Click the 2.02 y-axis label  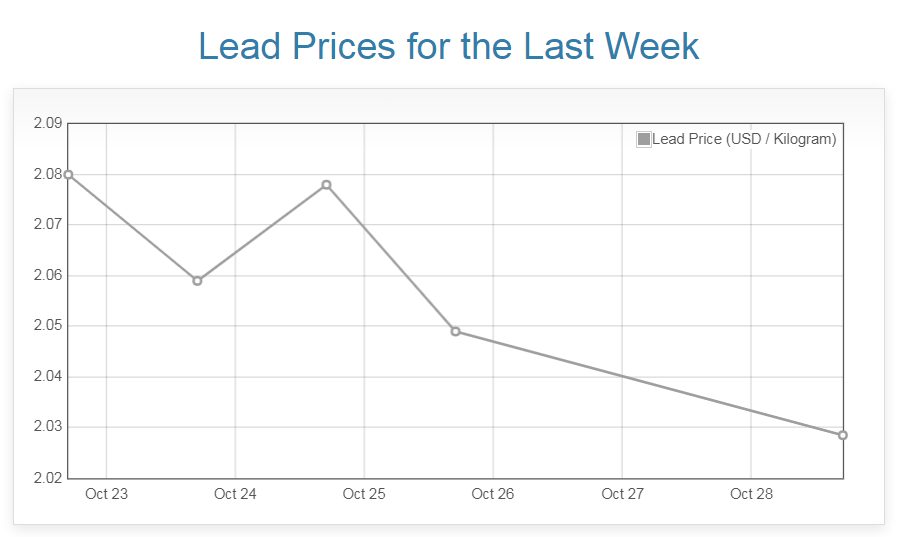click(48, 478)
